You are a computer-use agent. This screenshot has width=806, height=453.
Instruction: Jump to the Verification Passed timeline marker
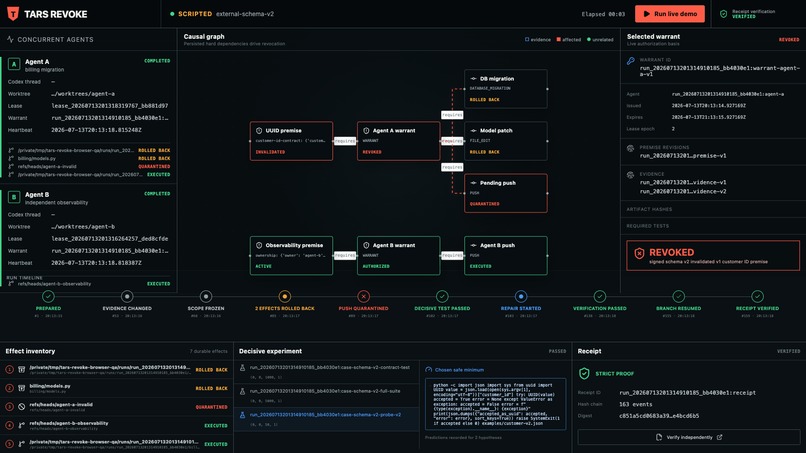pos(600,296)
